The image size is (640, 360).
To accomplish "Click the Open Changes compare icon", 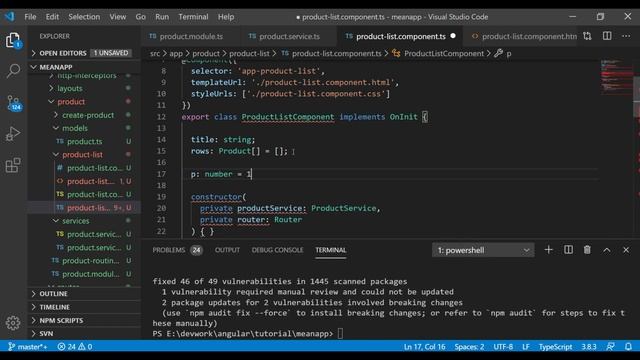I will coord(587,36).
